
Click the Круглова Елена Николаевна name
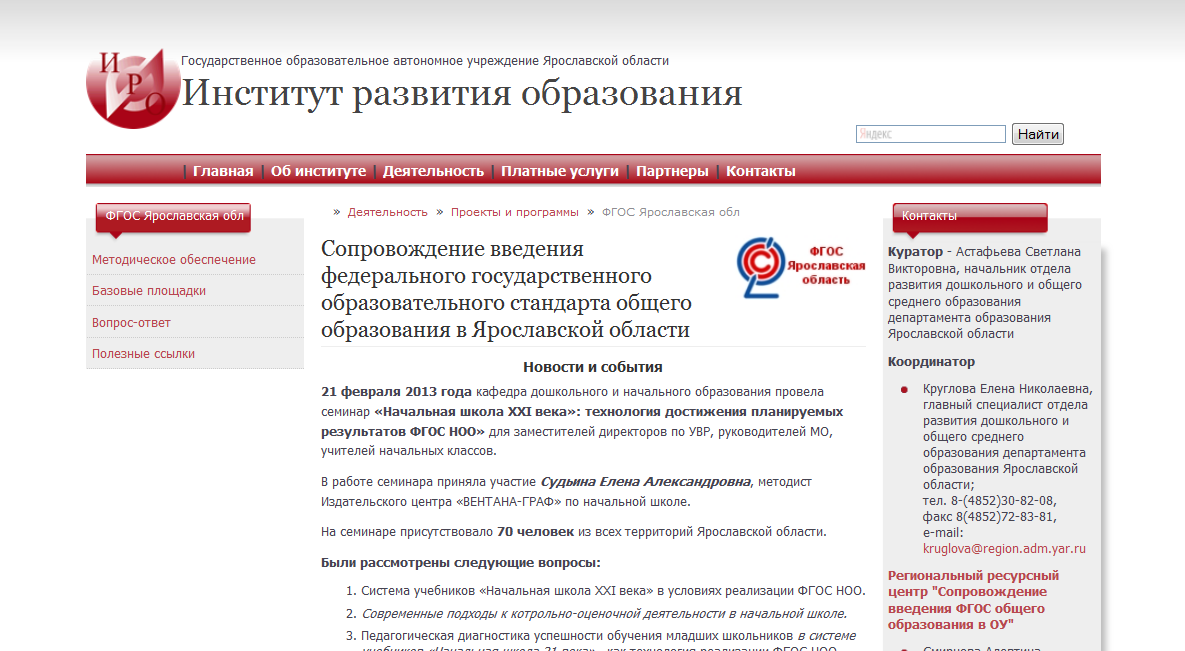1007,389
